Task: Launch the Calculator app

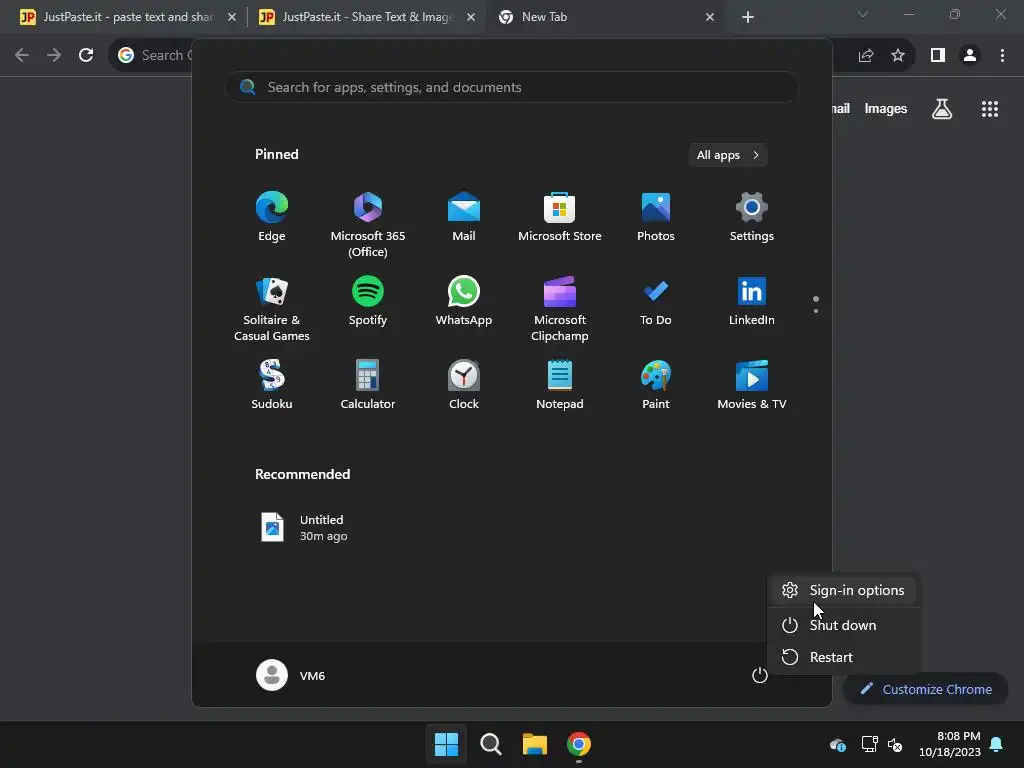Action: tap(368, 385)
